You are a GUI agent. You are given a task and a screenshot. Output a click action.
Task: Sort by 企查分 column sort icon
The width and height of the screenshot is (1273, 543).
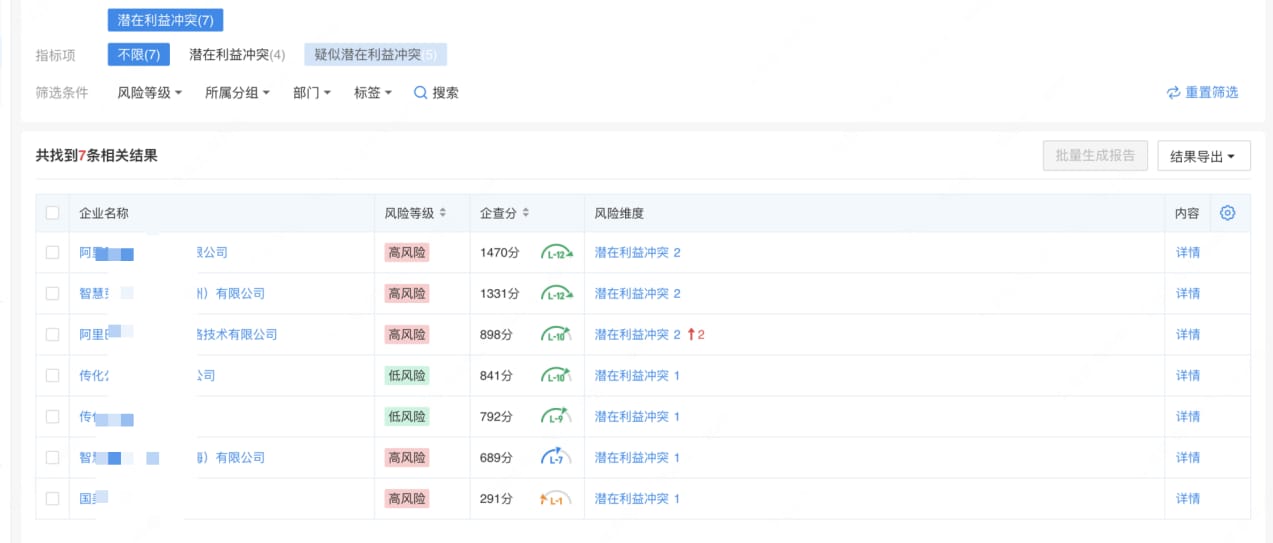pos(526,214)
